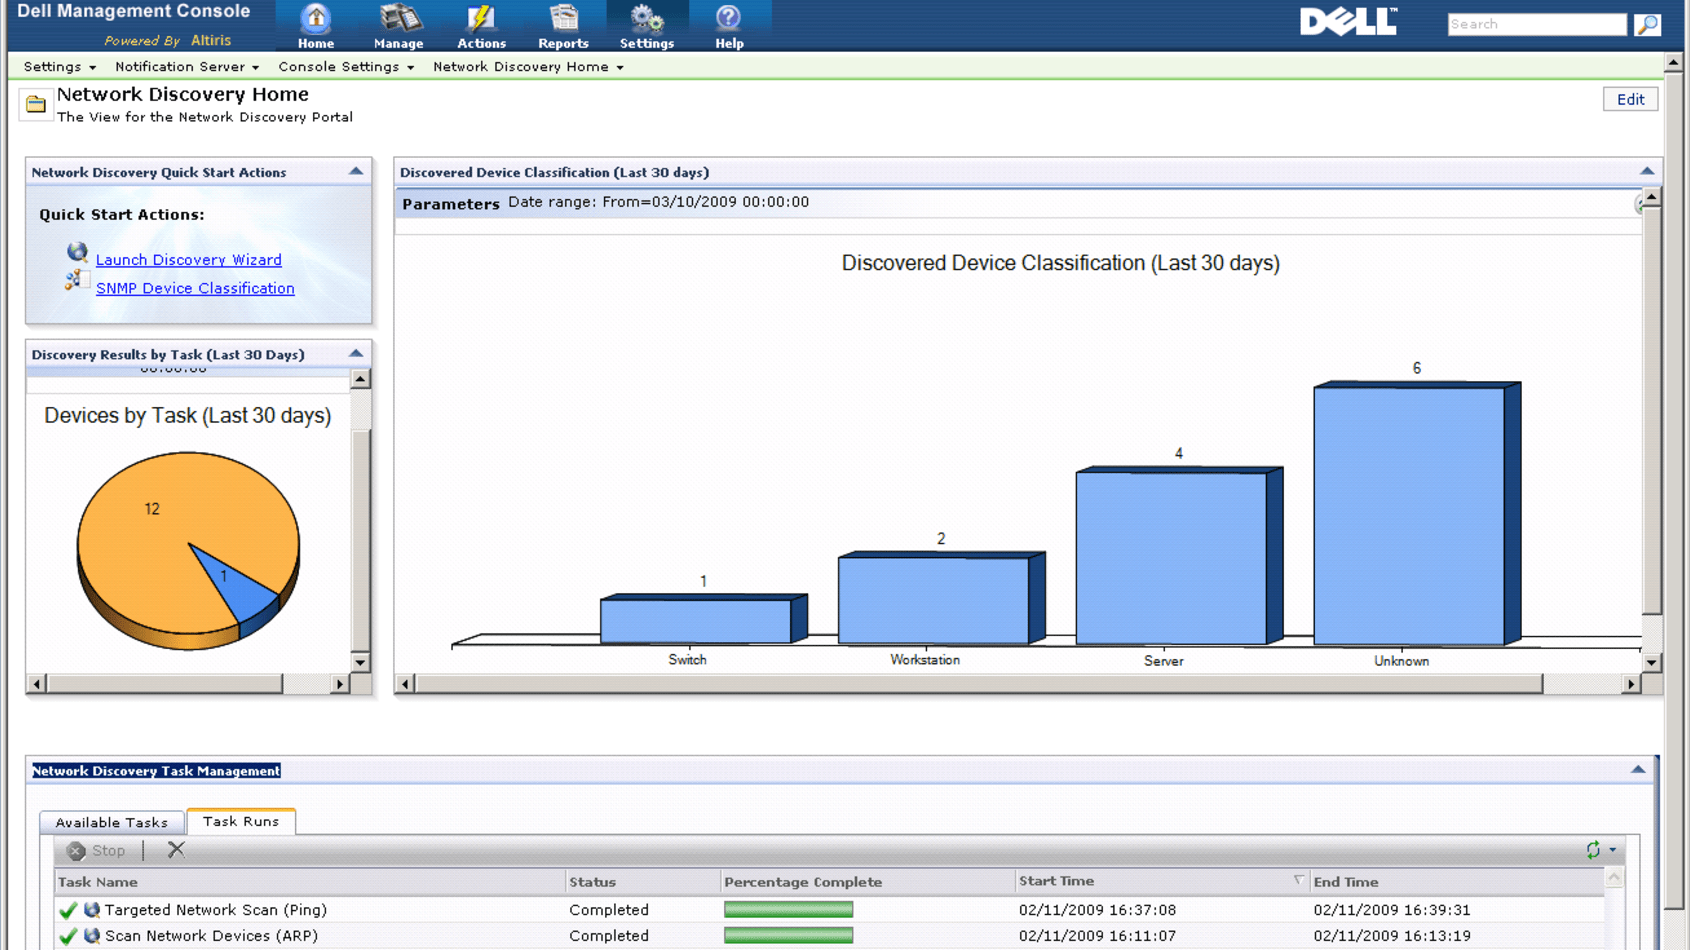This screenshot has height=950, width=1690.
Task: Open the Manage toolbar icon
Action: [398, 26]
